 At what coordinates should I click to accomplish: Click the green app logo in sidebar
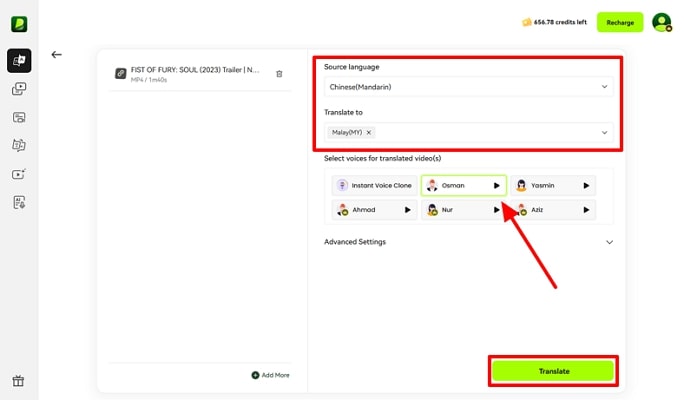(19, 24)
